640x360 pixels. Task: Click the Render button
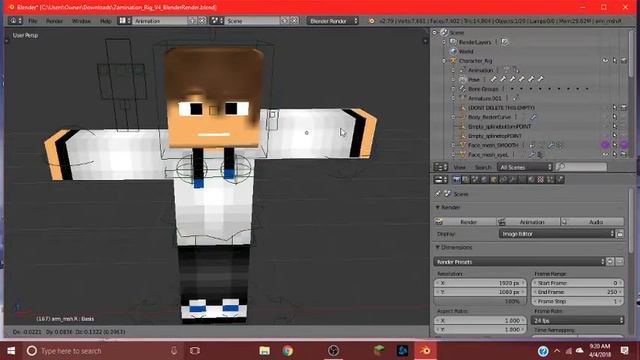[465, 222]
